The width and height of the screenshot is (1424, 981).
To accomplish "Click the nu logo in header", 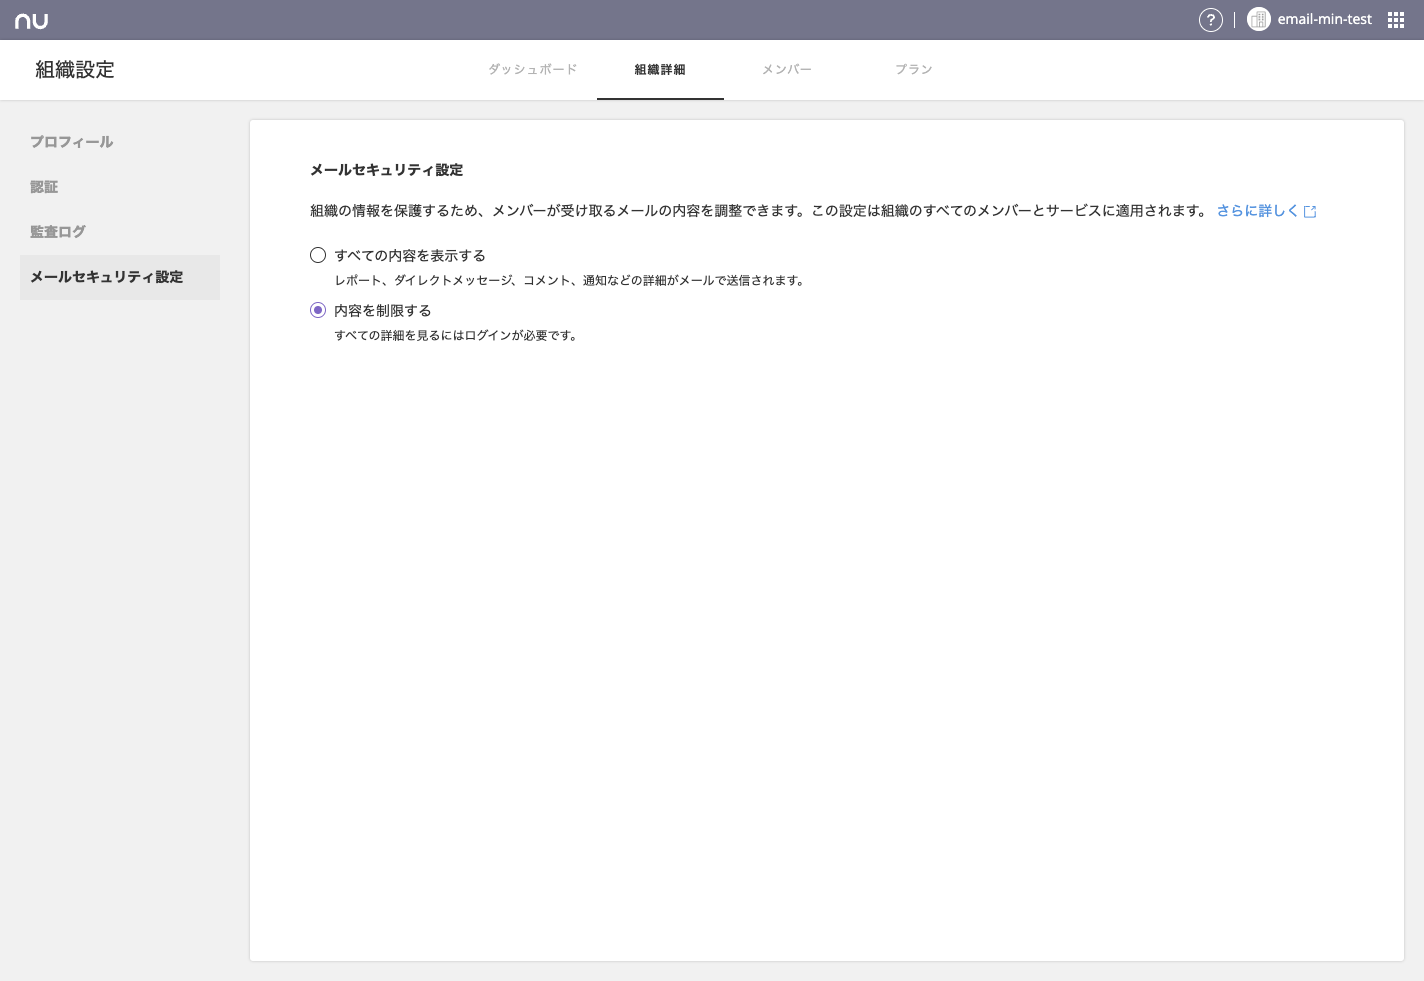I will click(31, 20).
